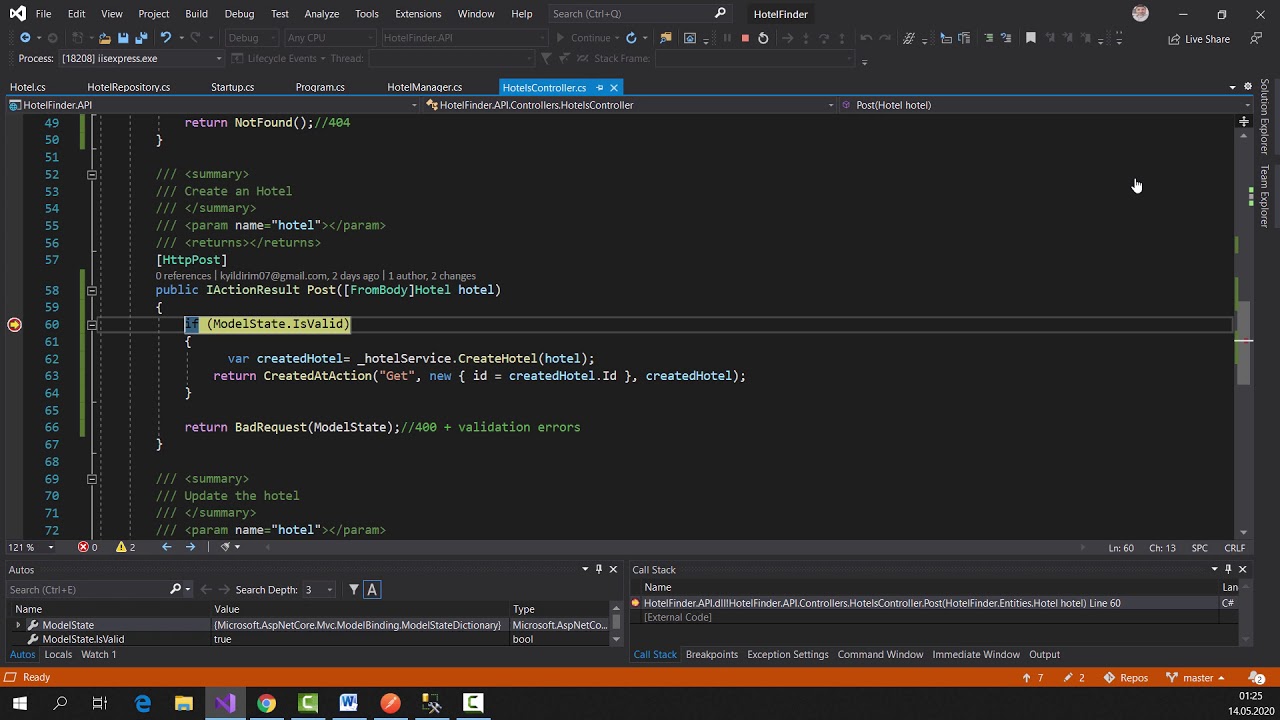Restart debugging with the circular arrow icon
1280x720 pixels.
pos(763,38)
